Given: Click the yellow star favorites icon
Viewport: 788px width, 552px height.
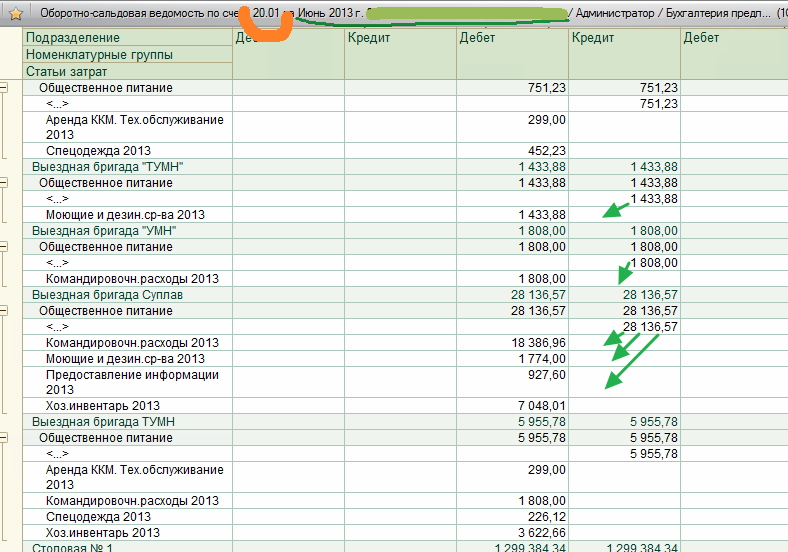Looking at the screenshot, I should point(16,14).
